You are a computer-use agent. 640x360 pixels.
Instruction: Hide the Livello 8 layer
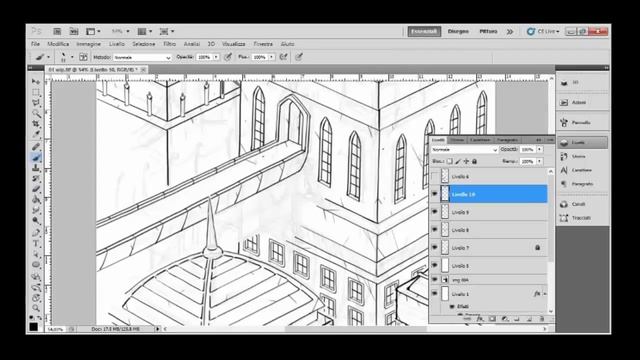pos(435,230)
